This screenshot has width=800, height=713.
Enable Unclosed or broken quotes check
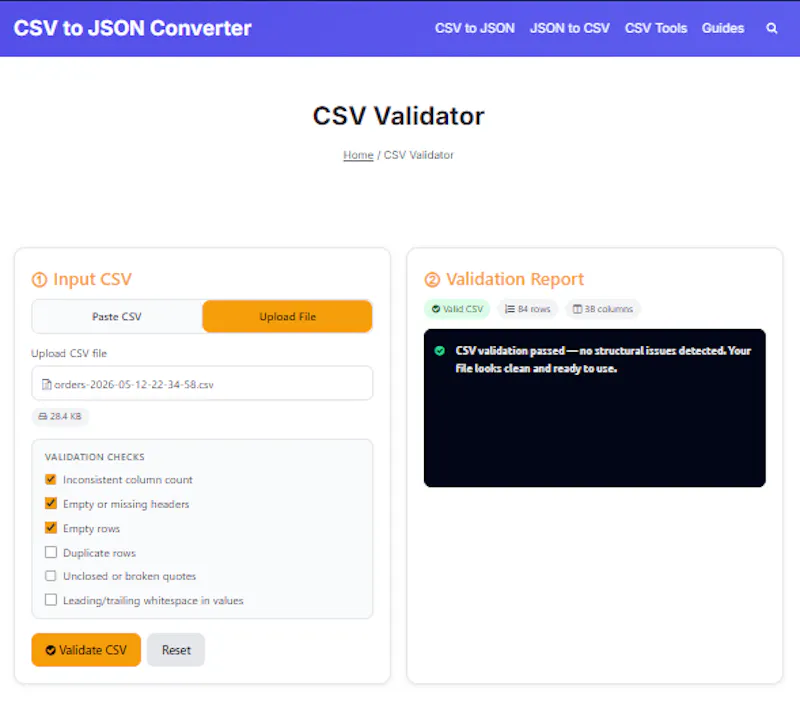pyautogui.click(x=51, y=576)
